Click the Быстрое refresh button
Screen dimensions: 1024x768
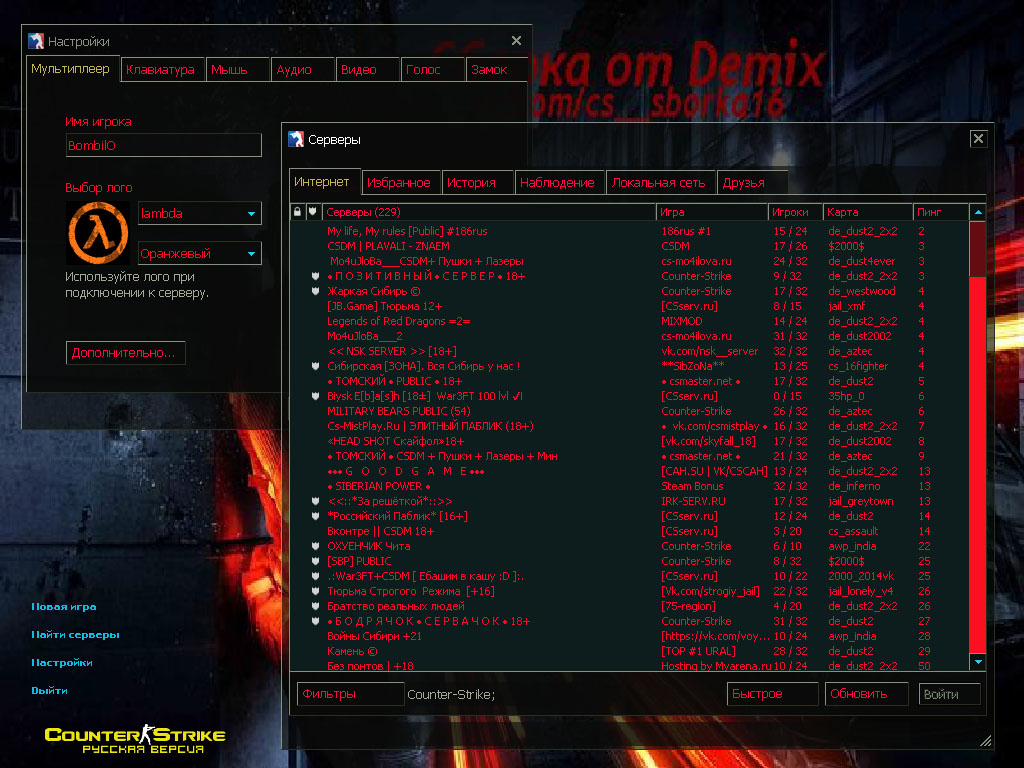tap(772, 694)
